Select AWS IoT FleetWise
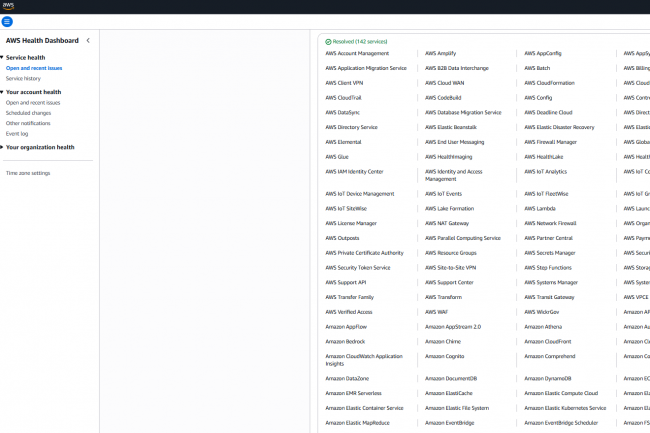Viewport: 650px width, 433px height. tap(546, 194)
